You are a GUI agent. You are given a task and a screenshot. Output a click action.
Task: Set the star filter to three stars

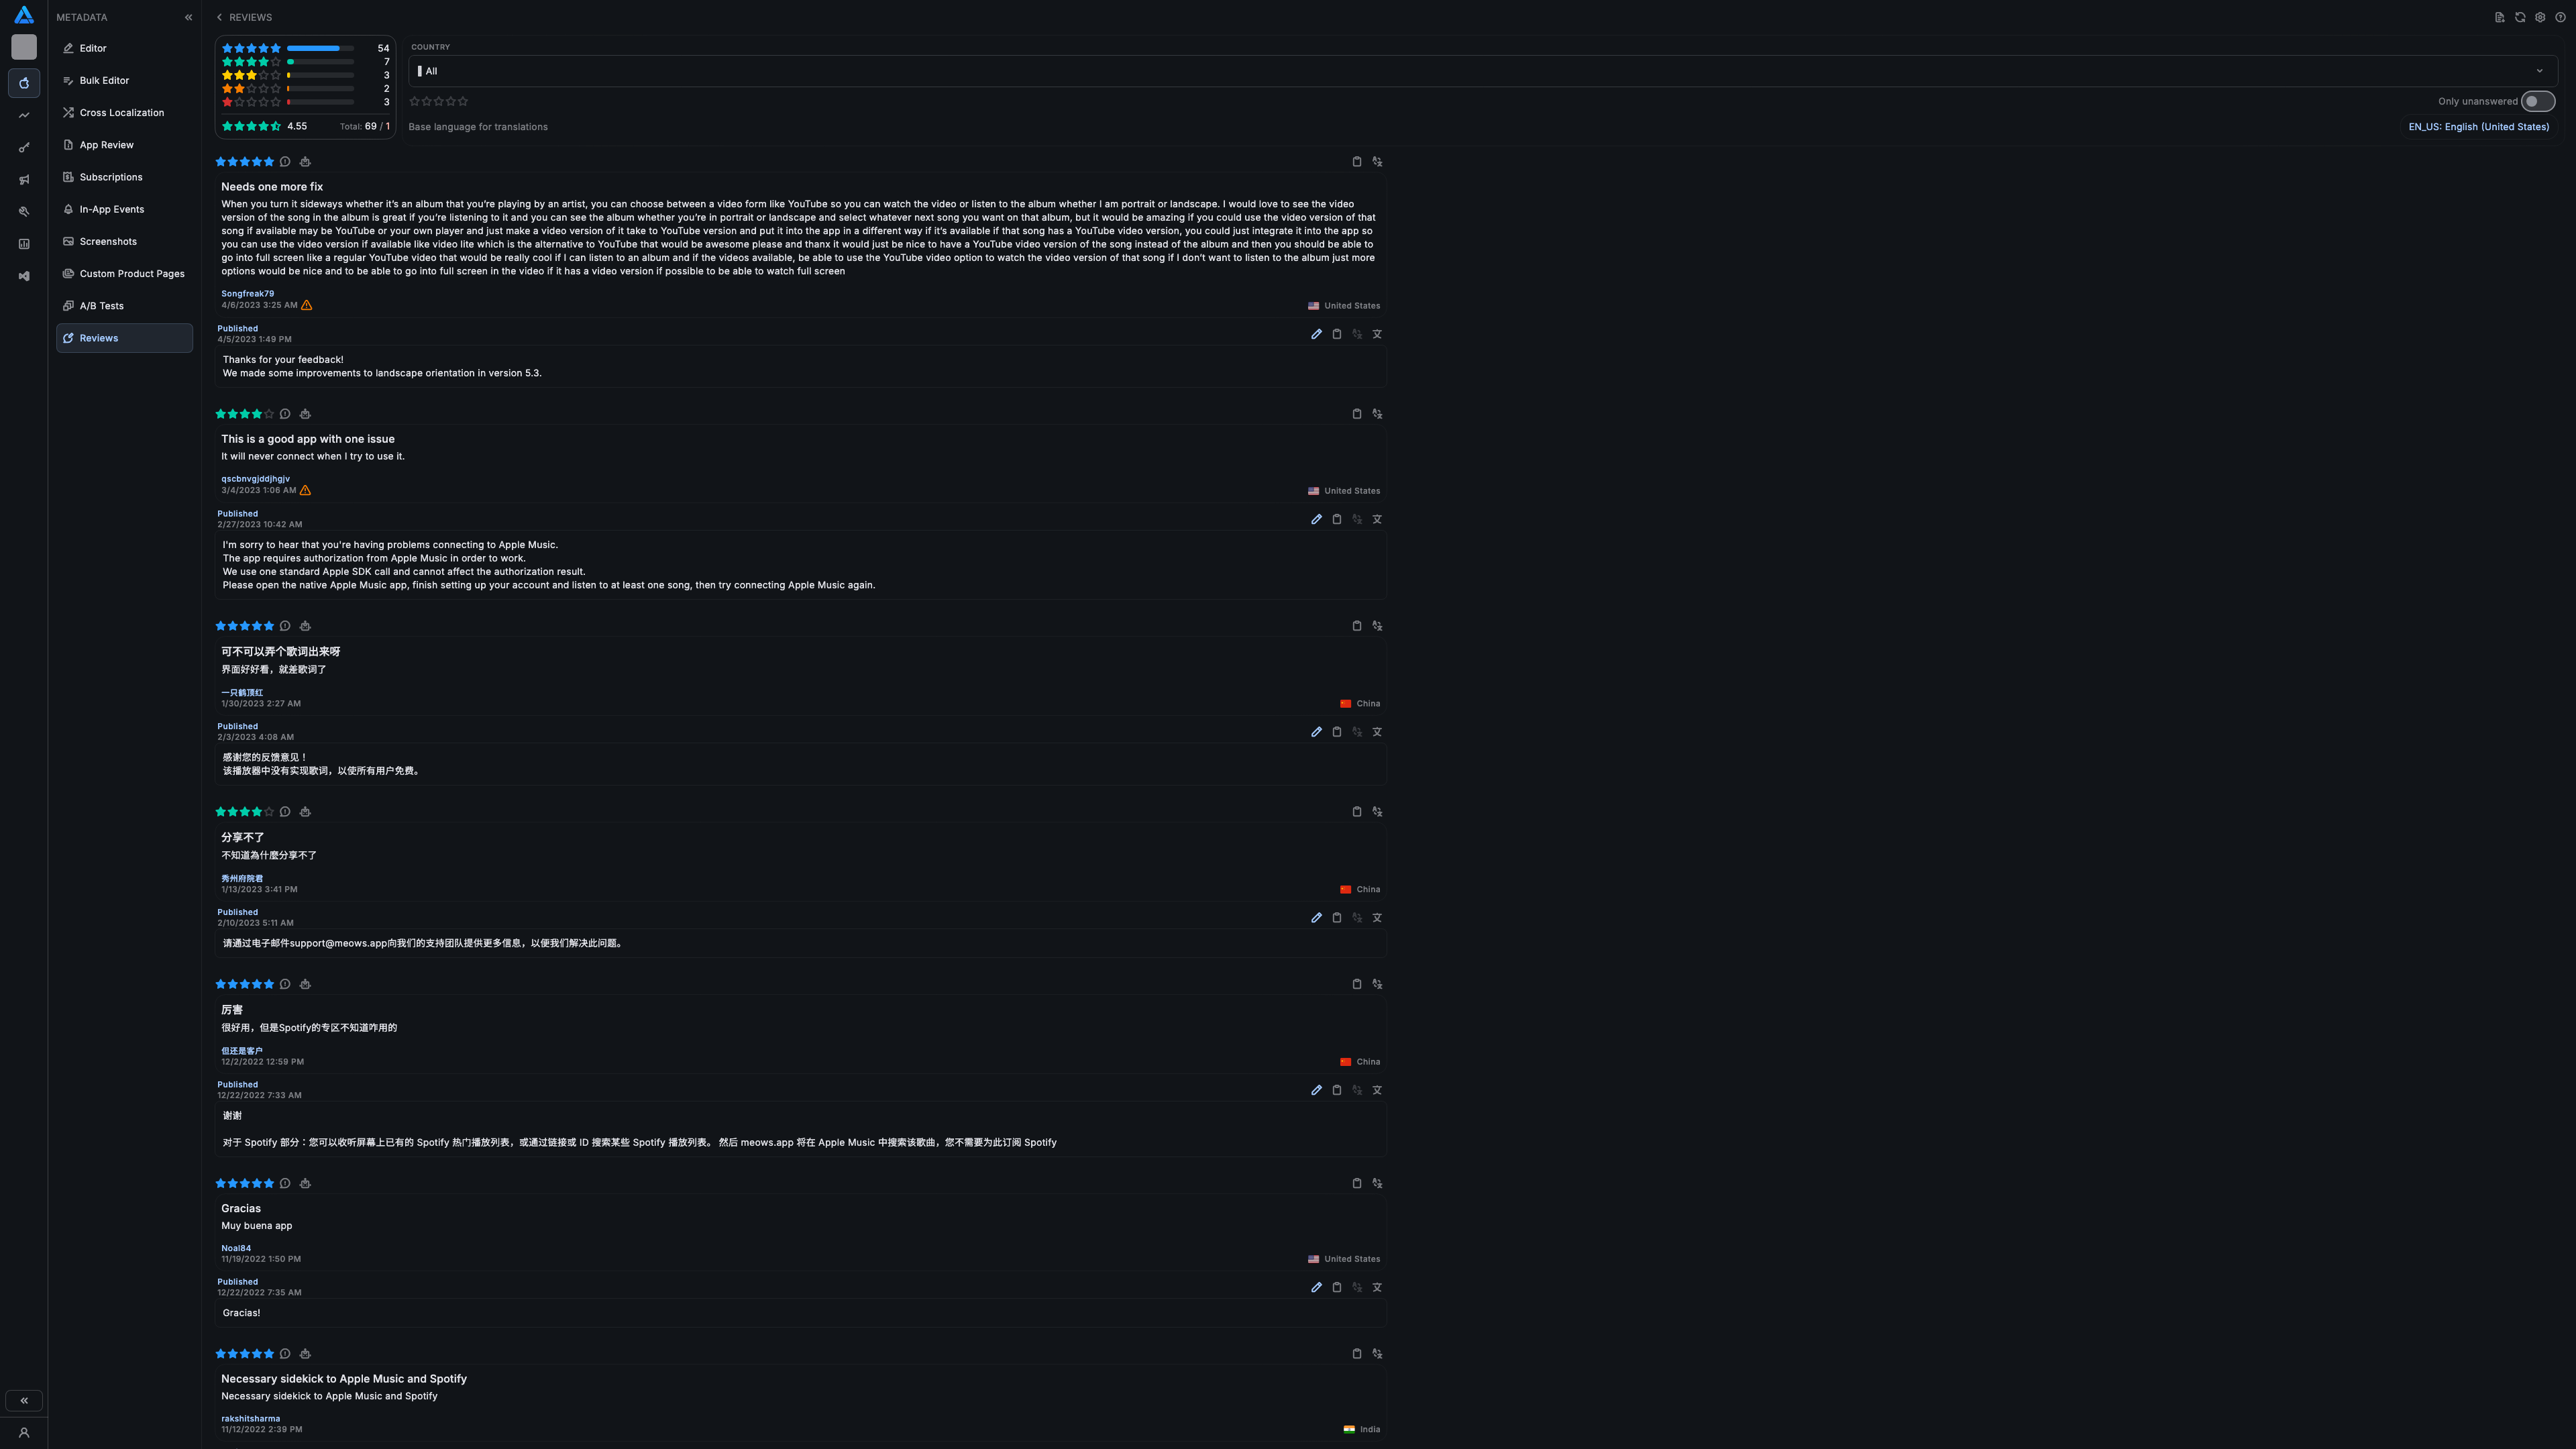(438, 101)
